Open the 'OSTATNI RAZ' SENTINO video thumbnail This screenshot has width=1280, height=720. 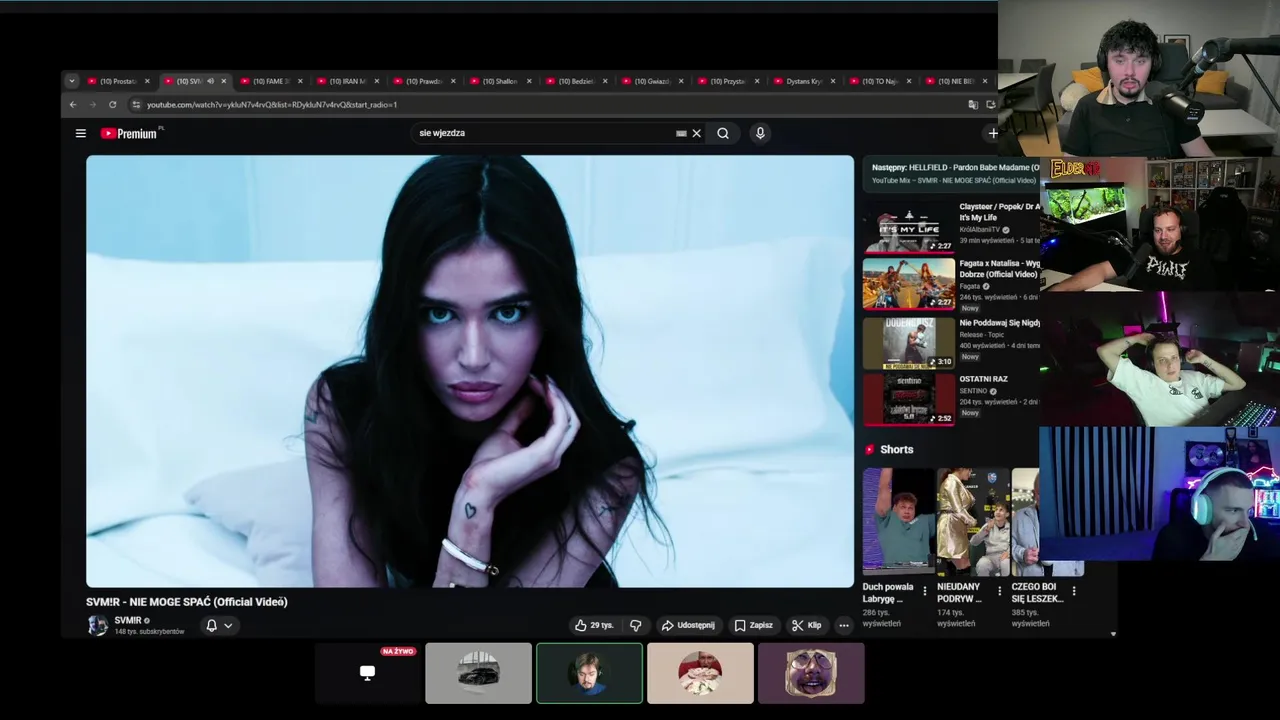tap(909, 399)
